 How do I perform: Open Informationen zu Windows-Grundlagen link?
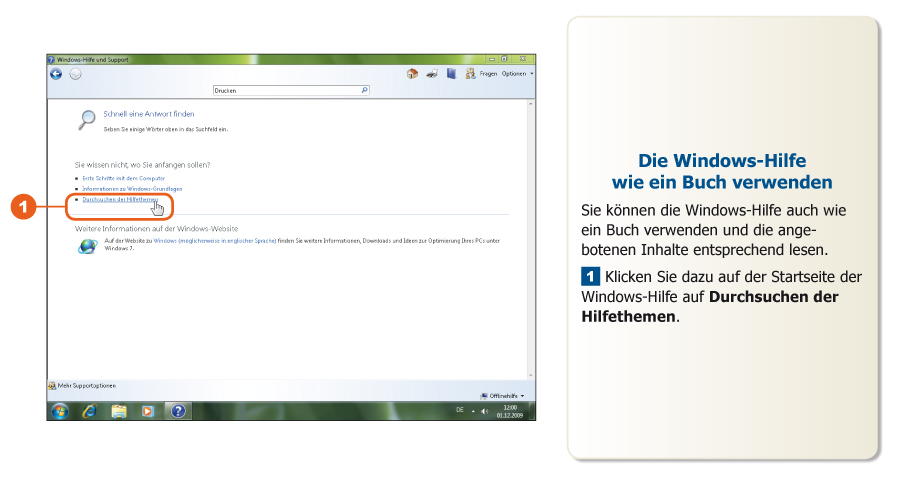[132, 188]
